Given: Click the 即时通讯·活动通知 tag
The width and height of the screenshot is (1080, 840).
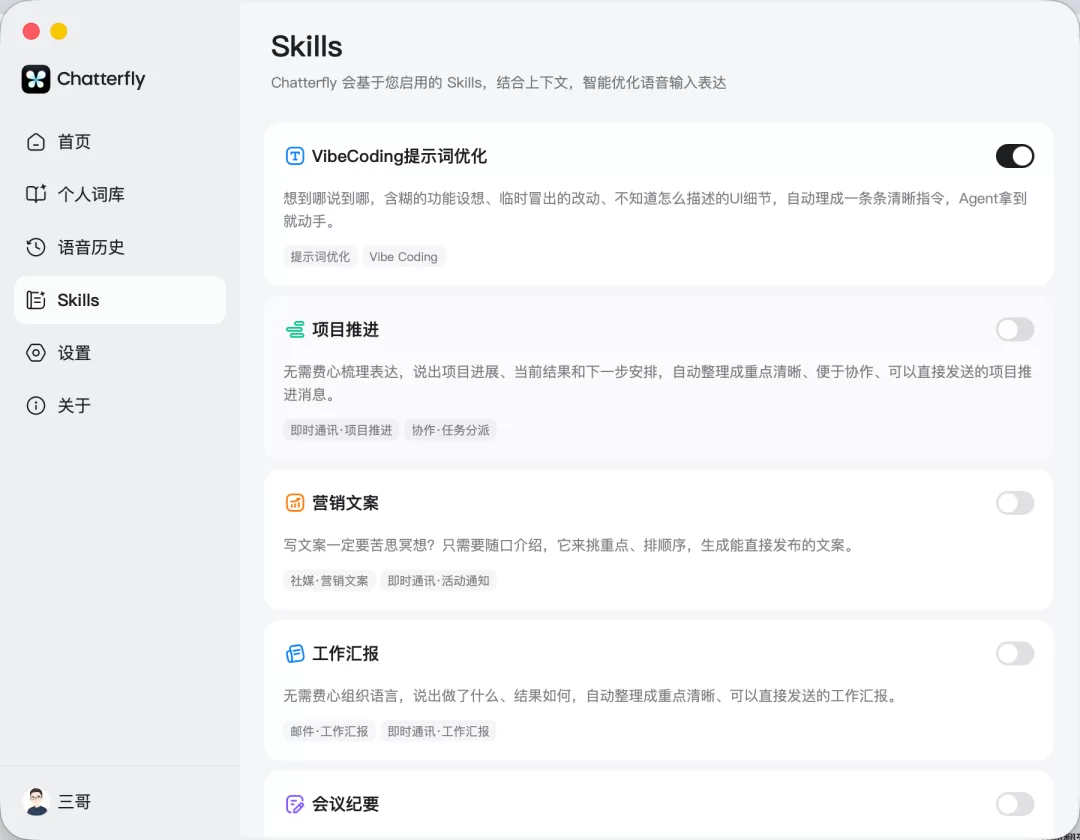Looking at the screenshot, I should (439, 581).
